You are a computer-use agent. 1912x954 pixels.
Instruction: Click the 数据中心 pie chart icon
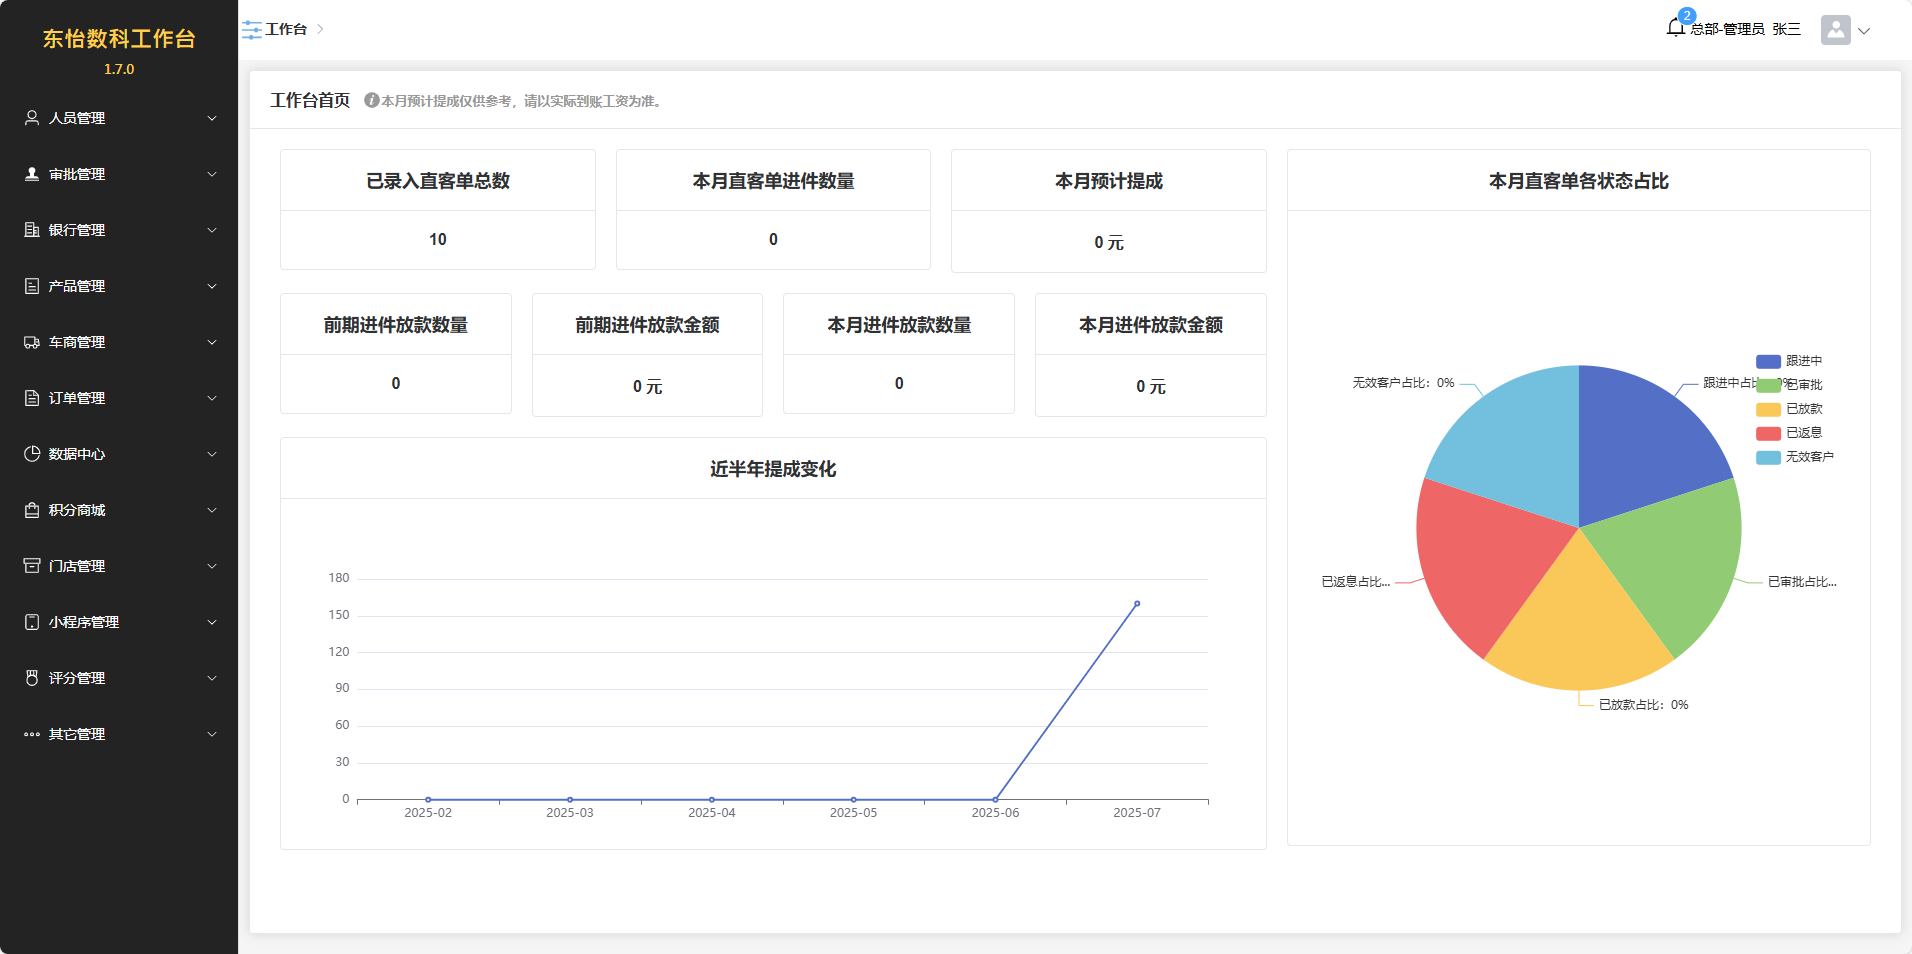click(x=32, y=454)
